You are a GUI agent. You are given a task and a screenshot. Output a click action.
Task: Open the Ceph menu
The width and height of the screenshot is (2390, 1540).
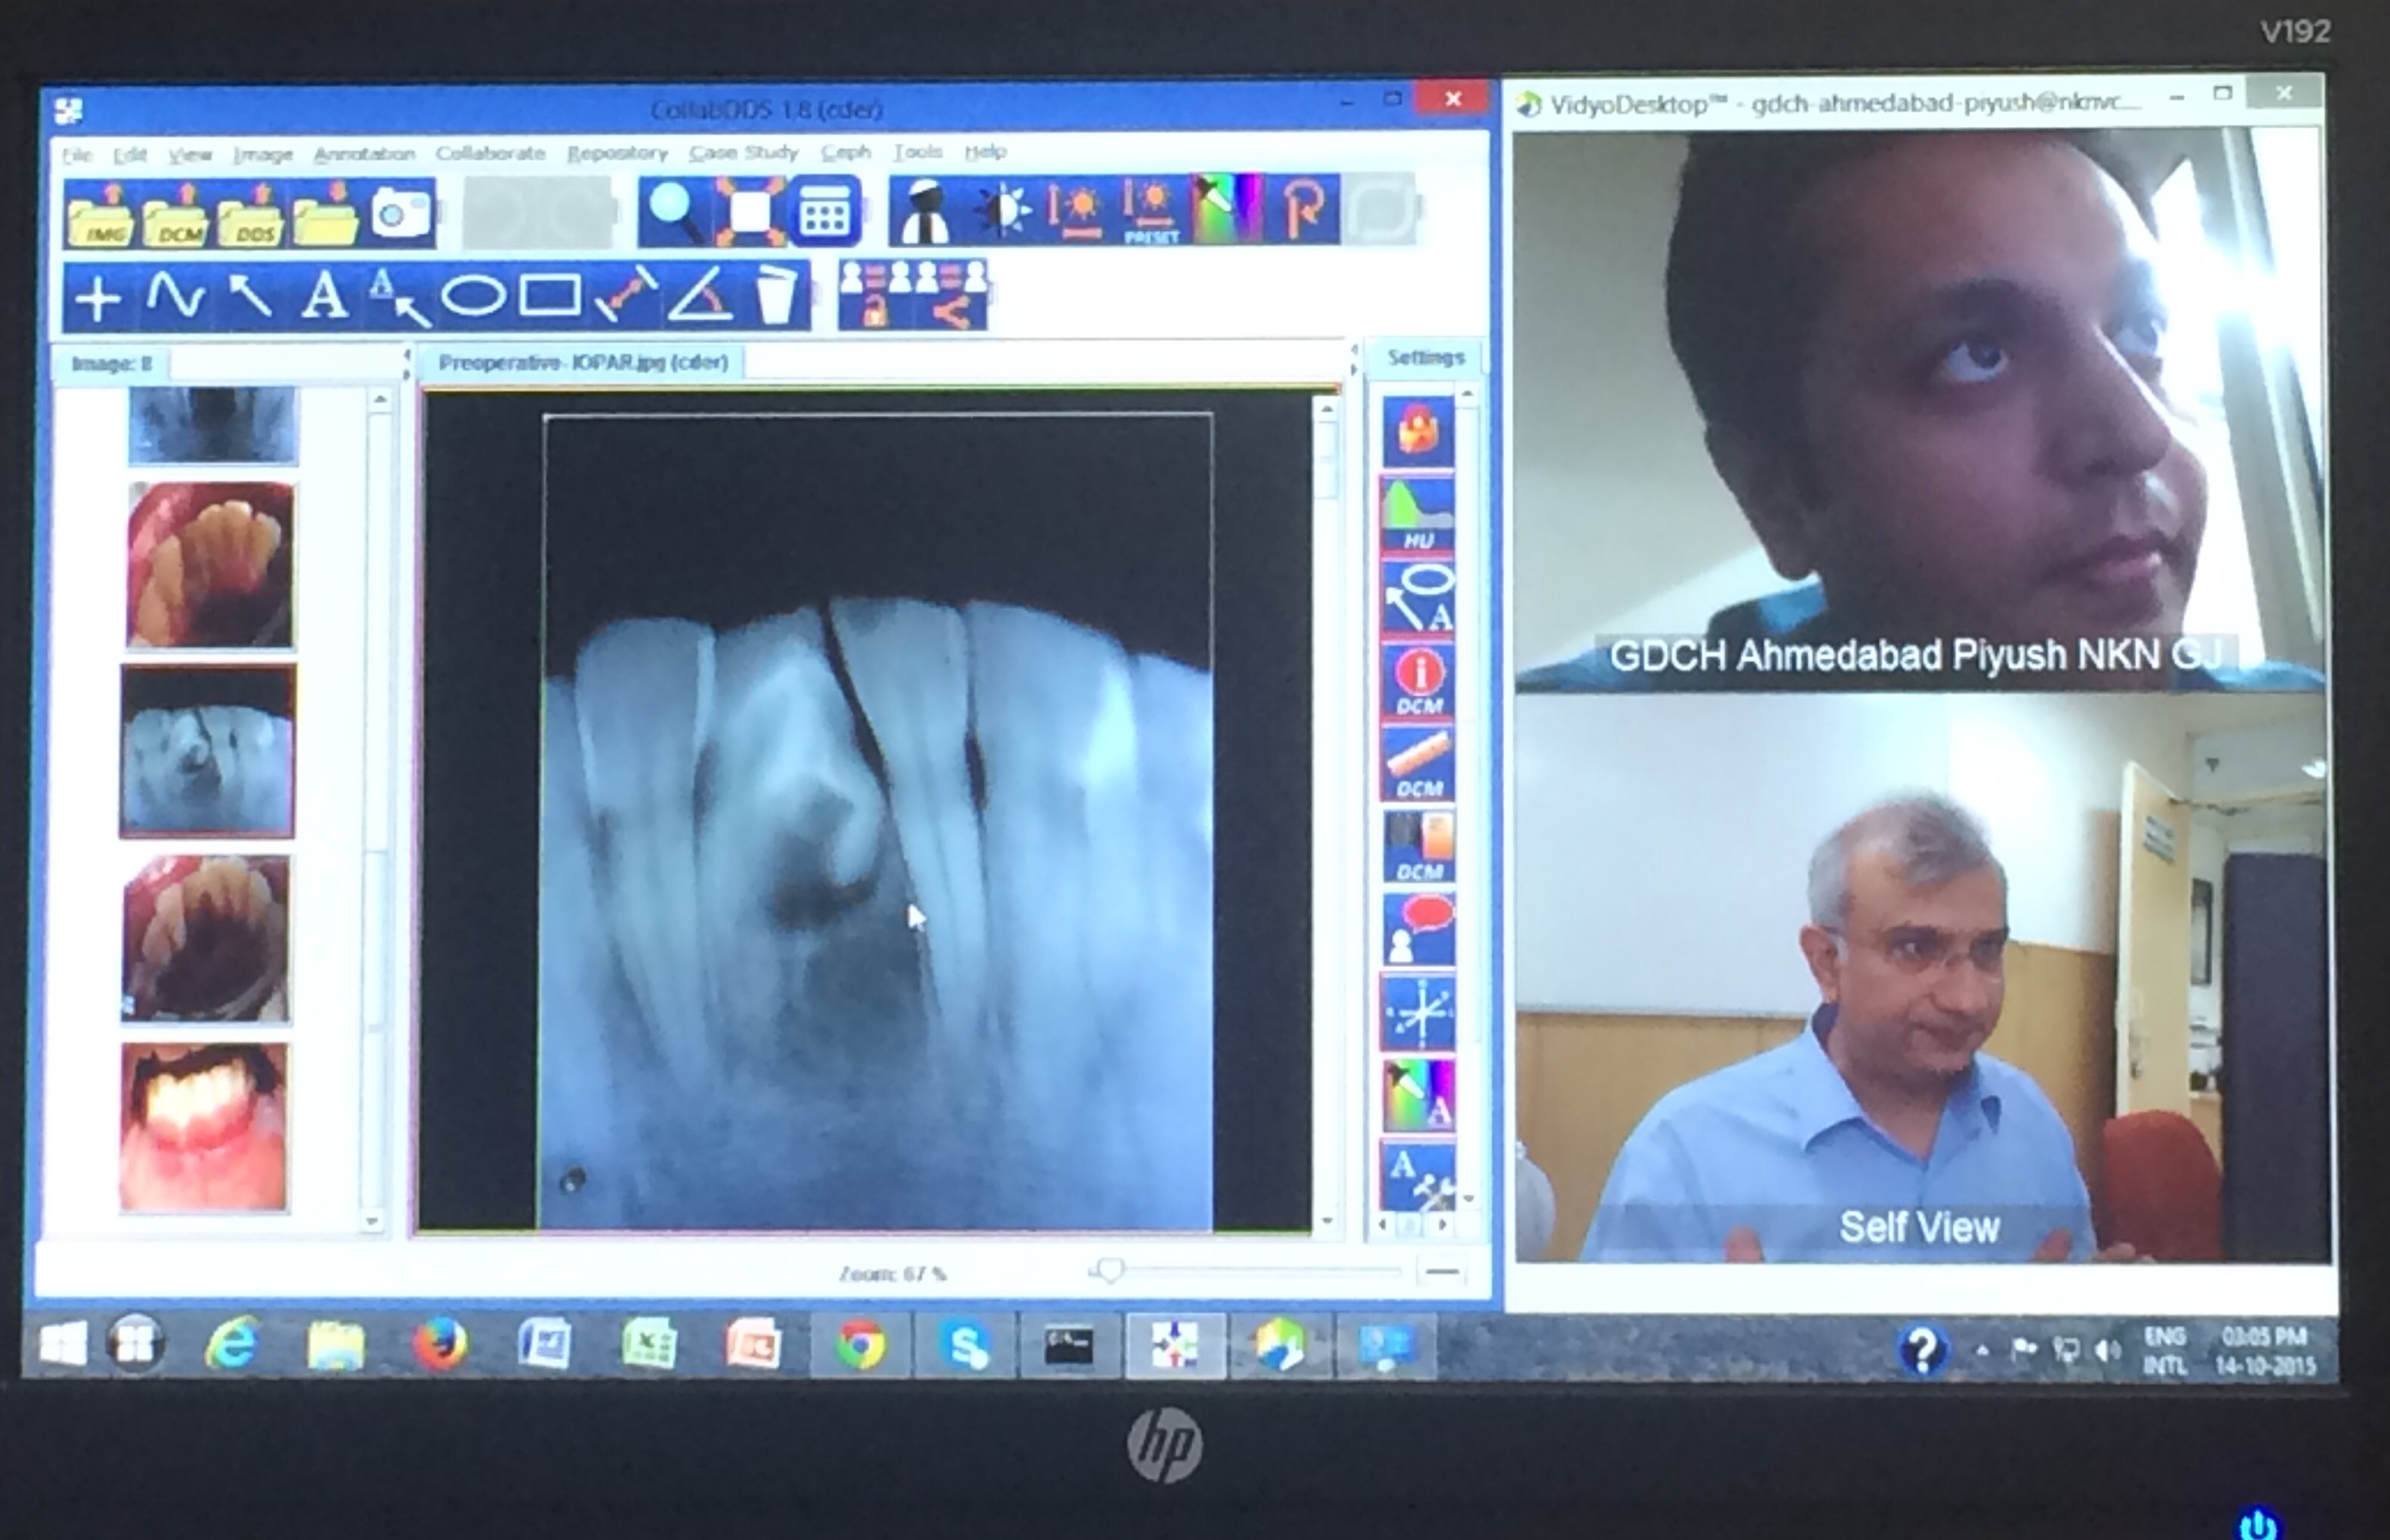pyautogui.click(x=846, y=152)
